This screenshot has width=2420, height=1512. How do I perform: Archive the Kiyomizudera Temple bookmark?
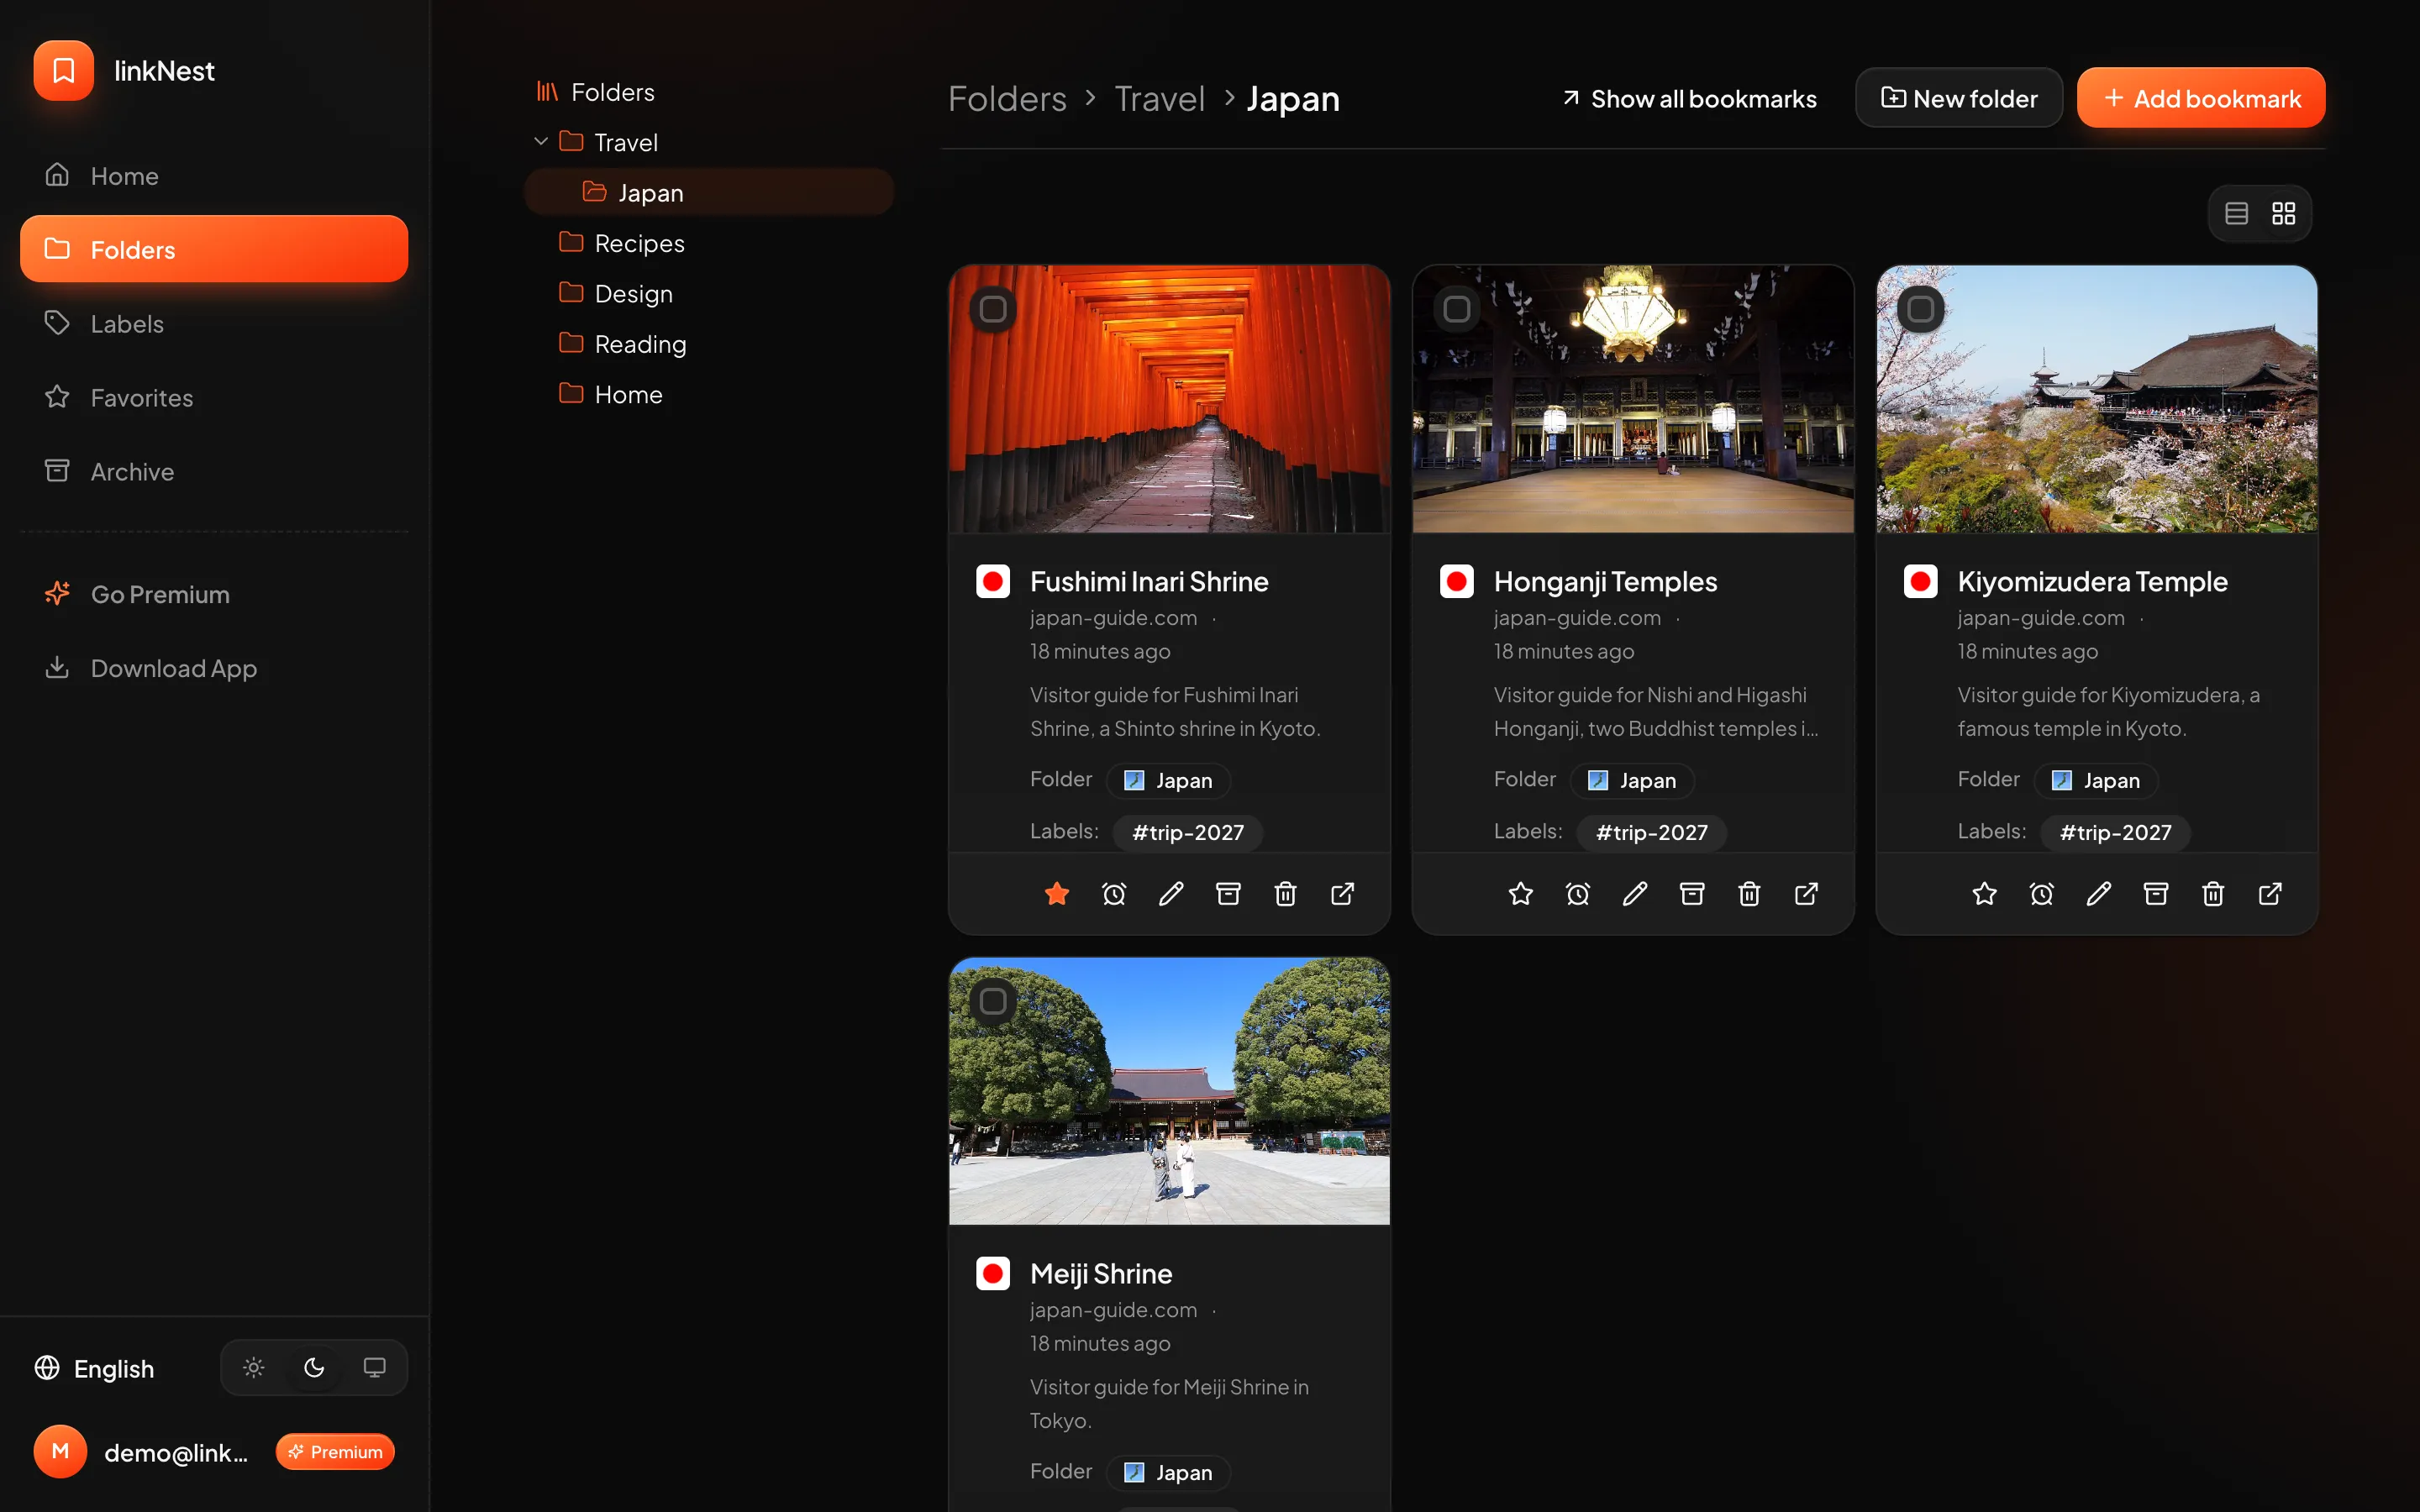(2155, 893)
